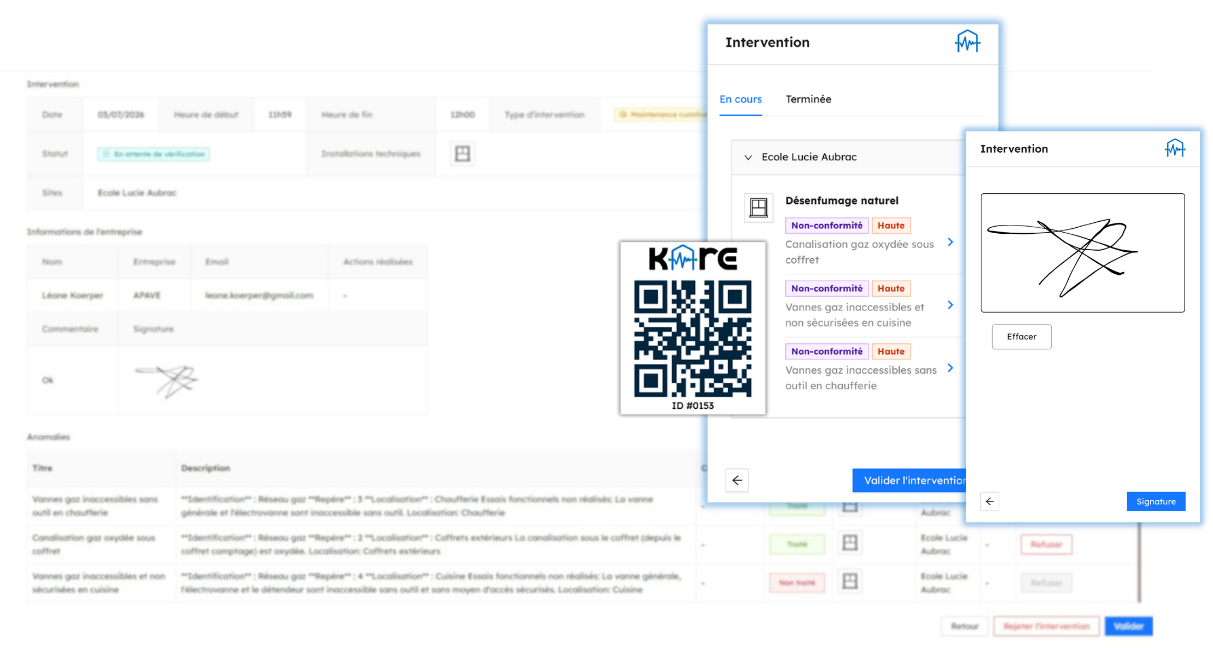Click inside the signature drawing canvas
Viewport: 1213px width, 648px height.
[x=1083, y=253]
